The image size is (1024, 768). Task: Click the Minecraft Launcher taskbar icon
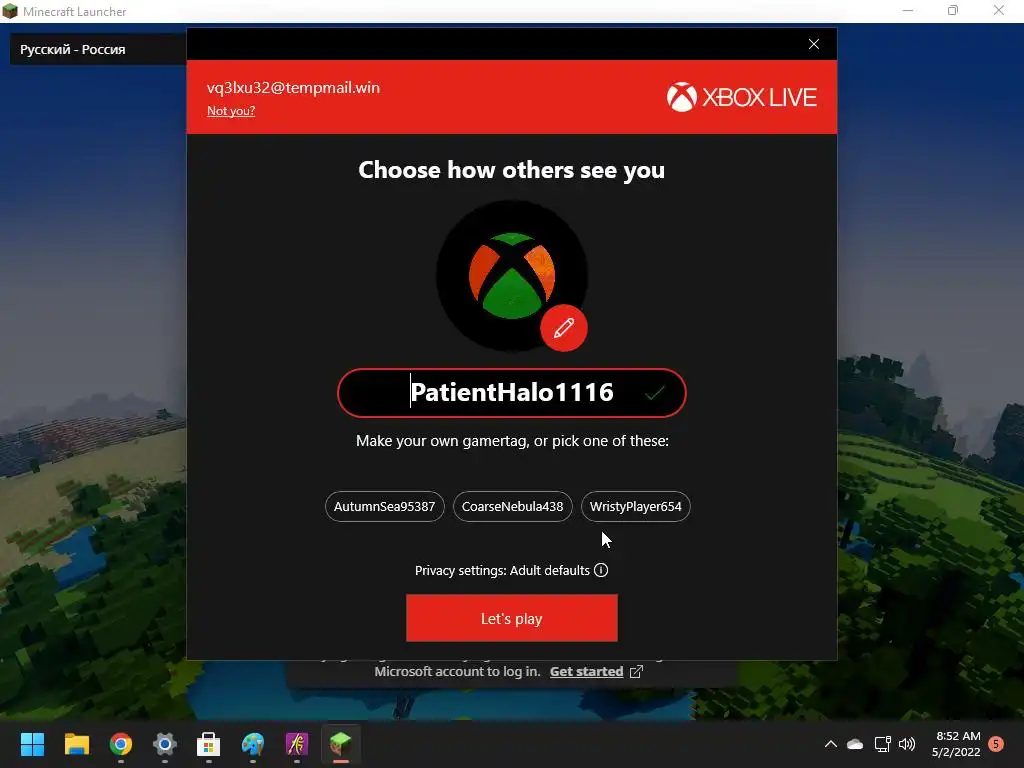[x=340, y=744]
